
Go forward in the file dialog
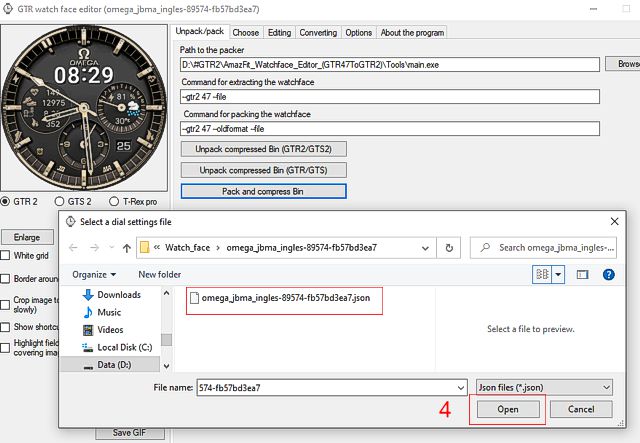(94, 248)
